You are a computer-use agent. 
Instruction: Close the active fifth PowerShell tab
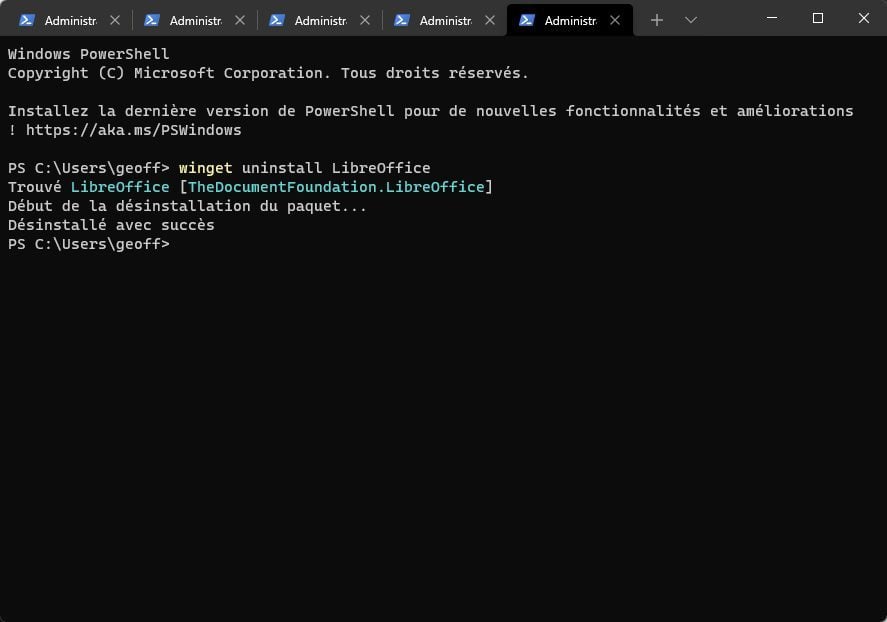click(x=615, y=20)
